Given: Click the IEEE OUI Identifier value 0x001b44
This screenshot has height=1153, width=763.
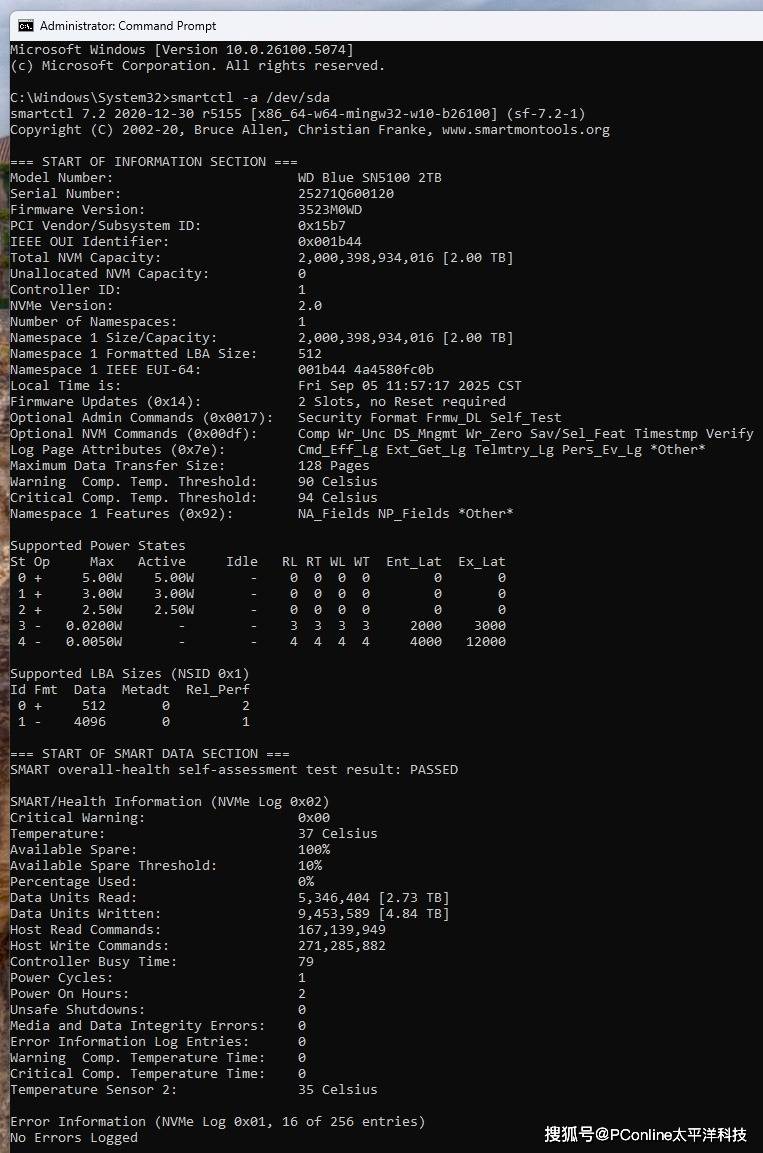Looking at the screenshot, I should [330, 241].
